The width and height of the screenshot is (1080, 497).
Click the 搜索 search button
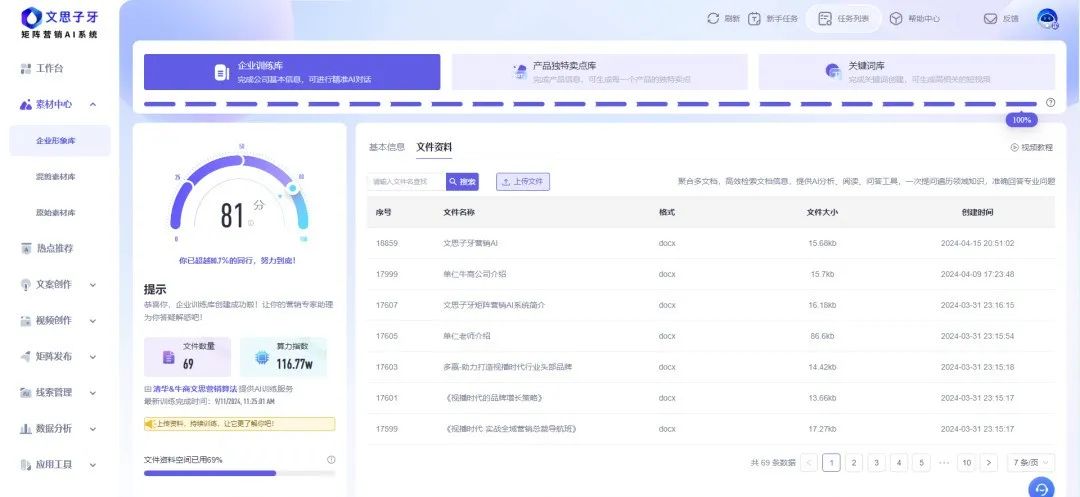coord(462,182)
